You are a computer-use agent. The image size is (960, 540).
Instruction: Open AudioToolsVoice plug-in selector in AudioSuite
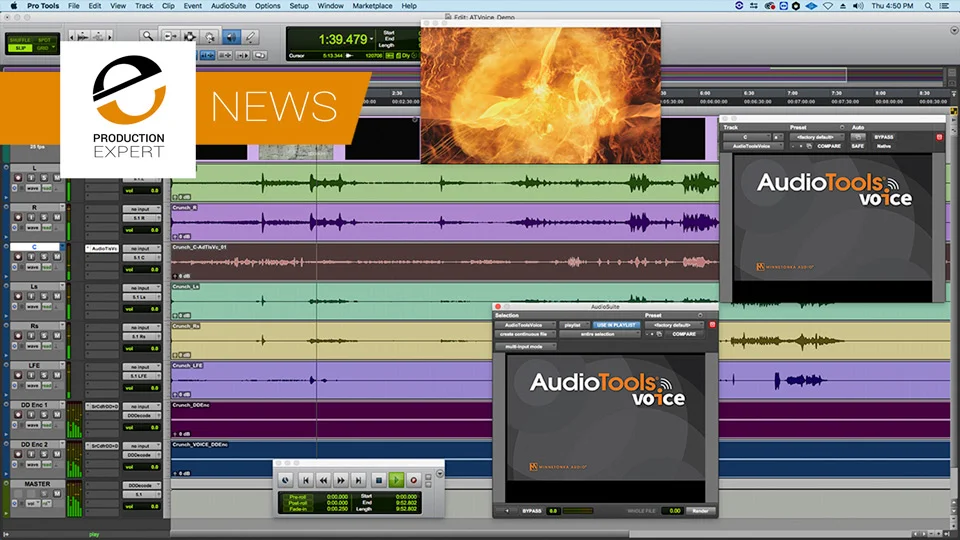coord(525,325)
